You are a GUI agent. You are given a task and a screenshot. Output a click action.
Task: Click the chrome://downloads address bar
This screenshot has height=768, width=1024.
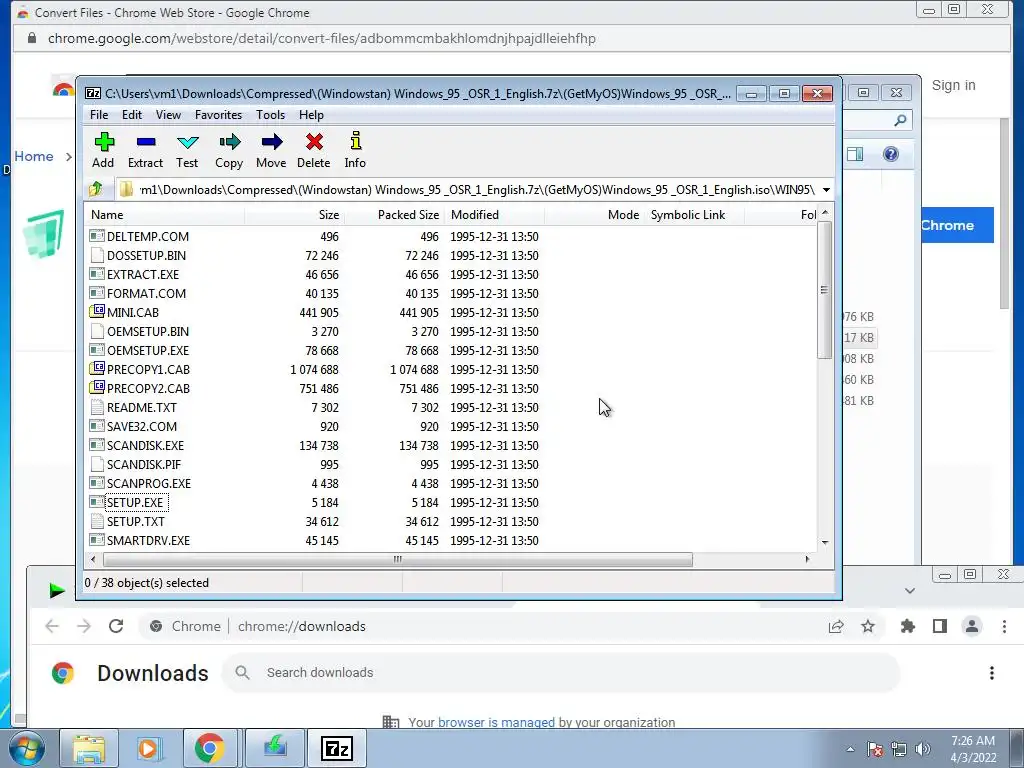302,626
